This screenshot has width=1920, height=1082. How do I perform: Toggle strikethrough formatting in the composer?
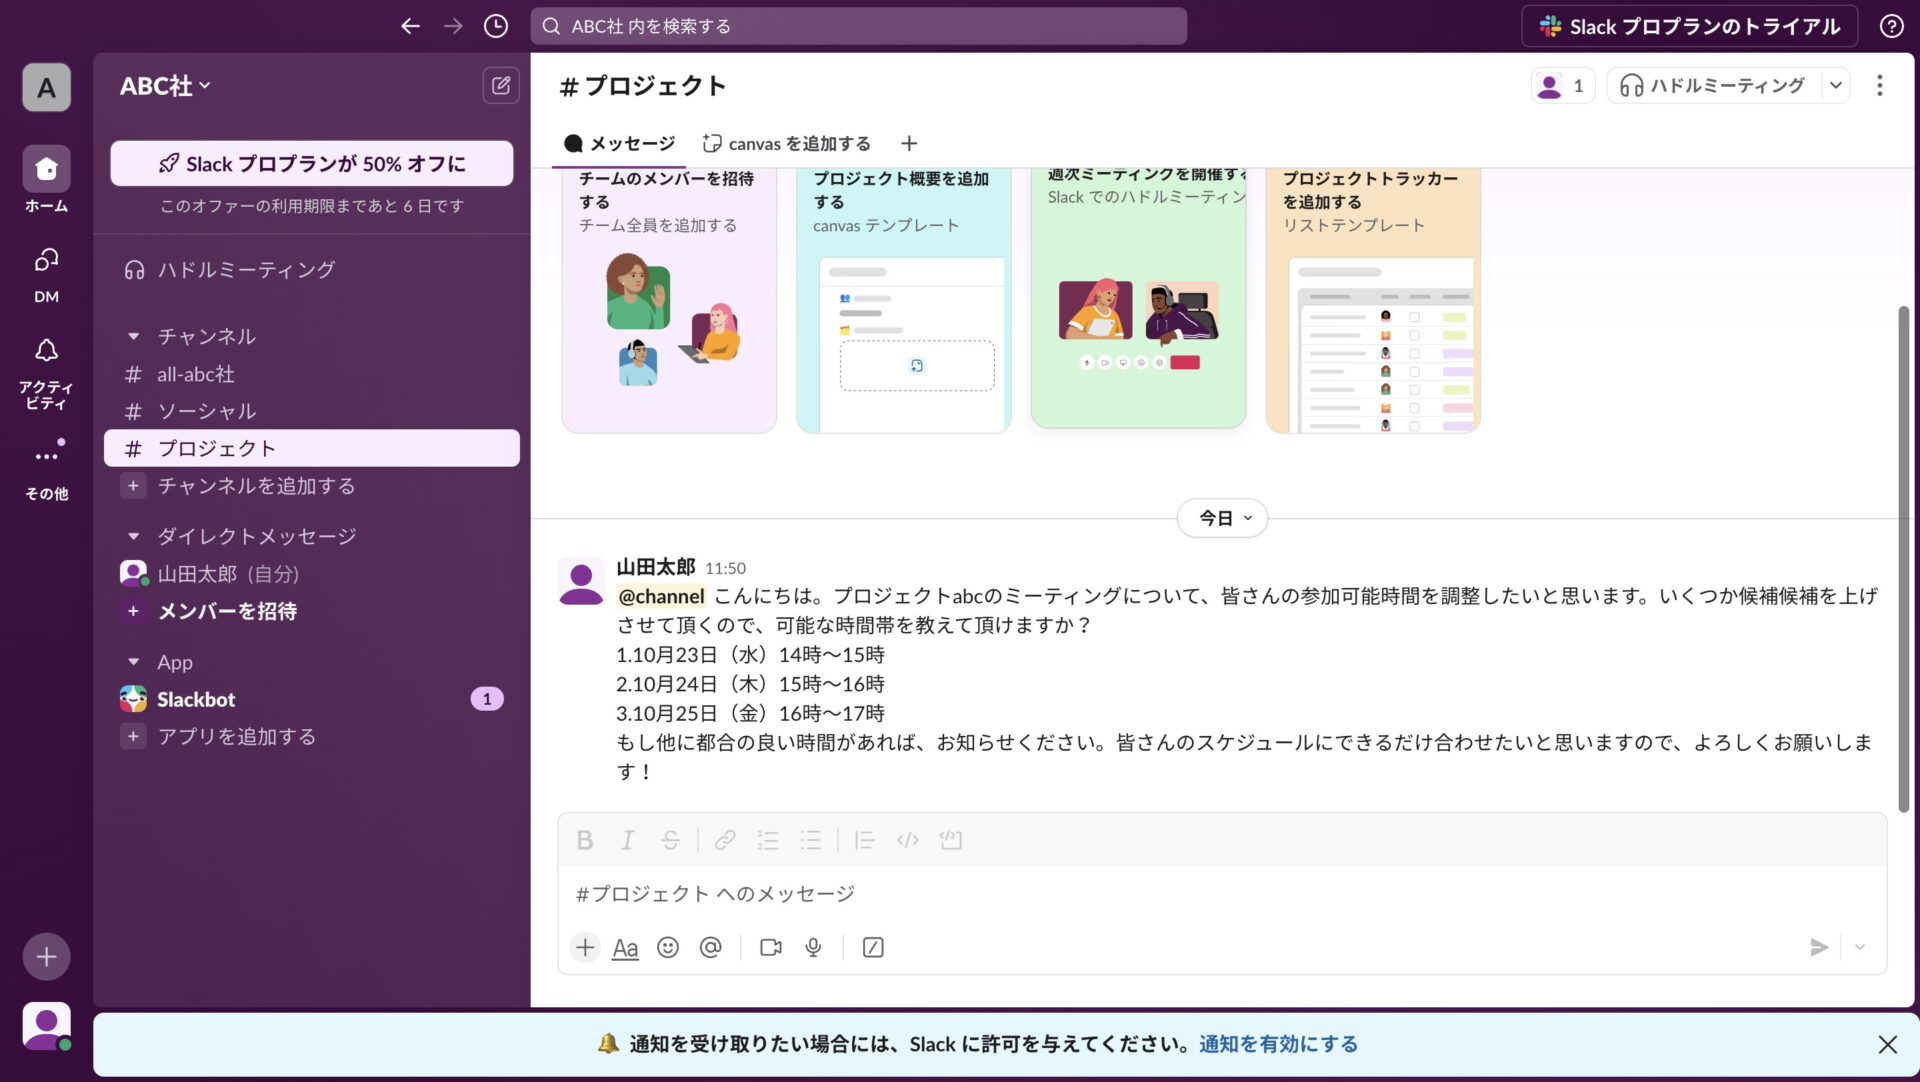(x=669, y=840)
